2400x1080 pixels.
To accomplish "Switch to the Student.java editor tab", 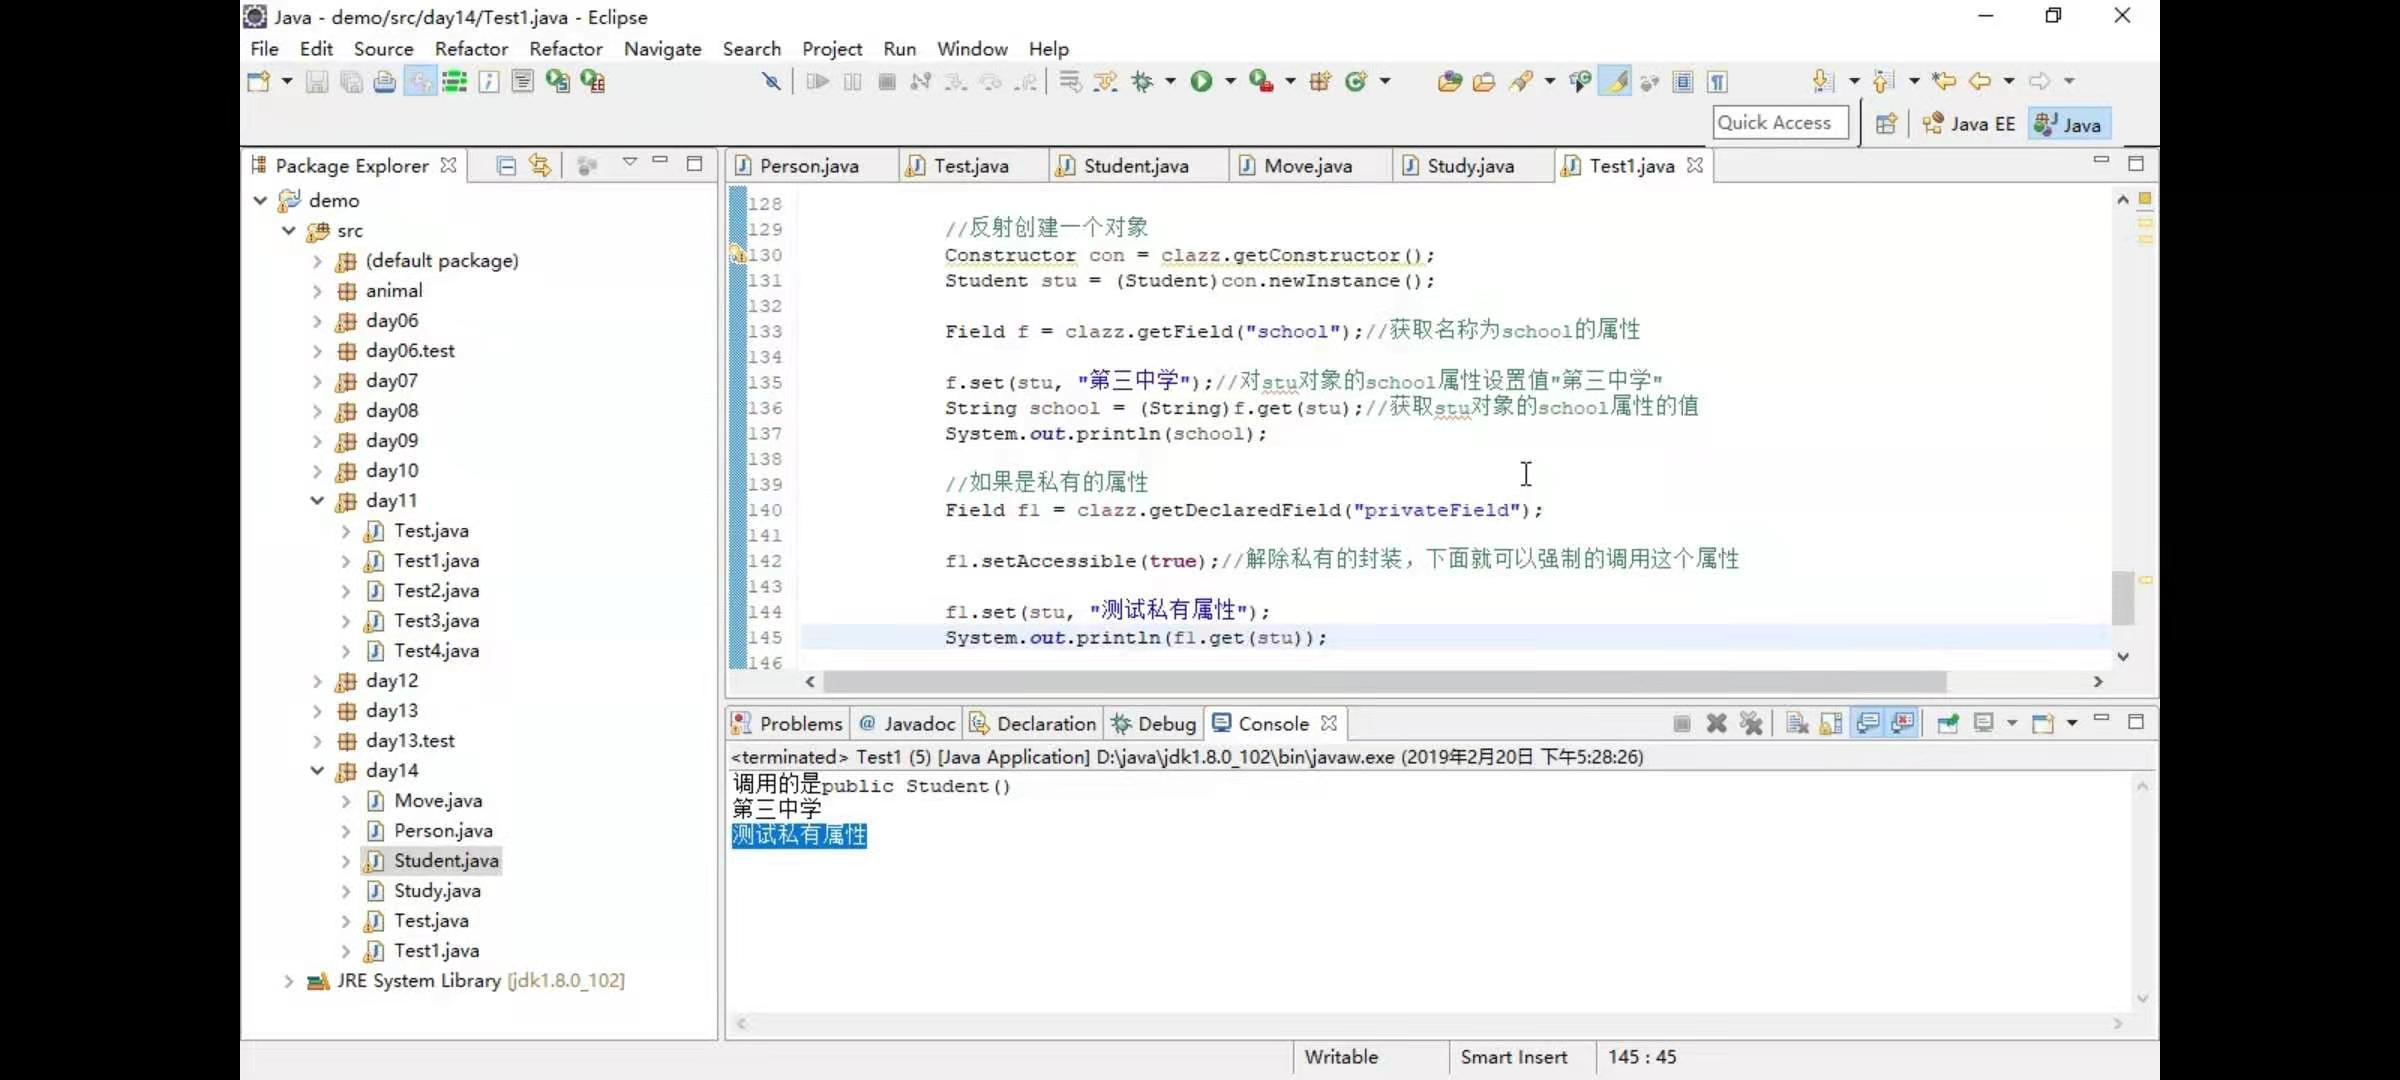I will 1135,166.
